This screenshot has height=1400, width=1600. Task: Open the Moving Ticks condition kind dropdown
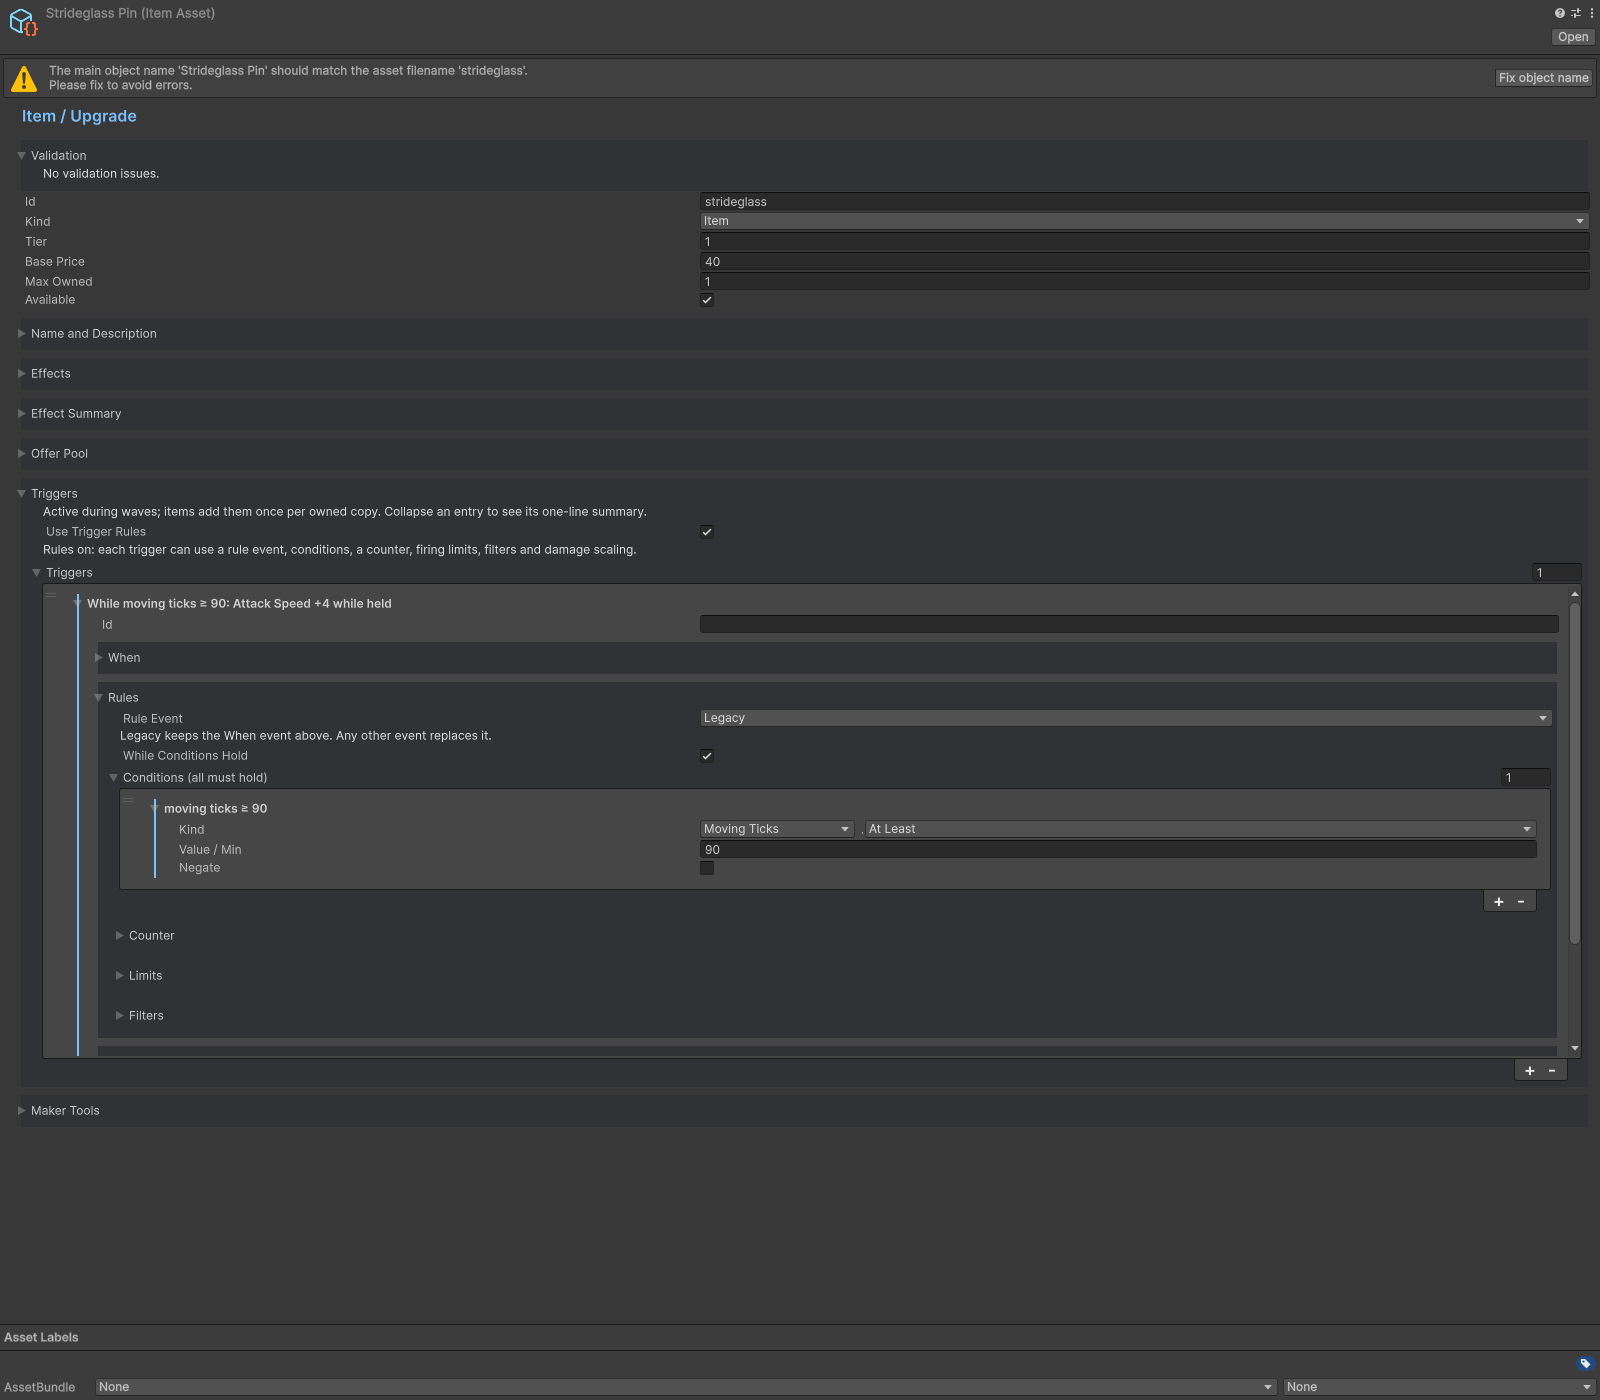pos(777,829)
